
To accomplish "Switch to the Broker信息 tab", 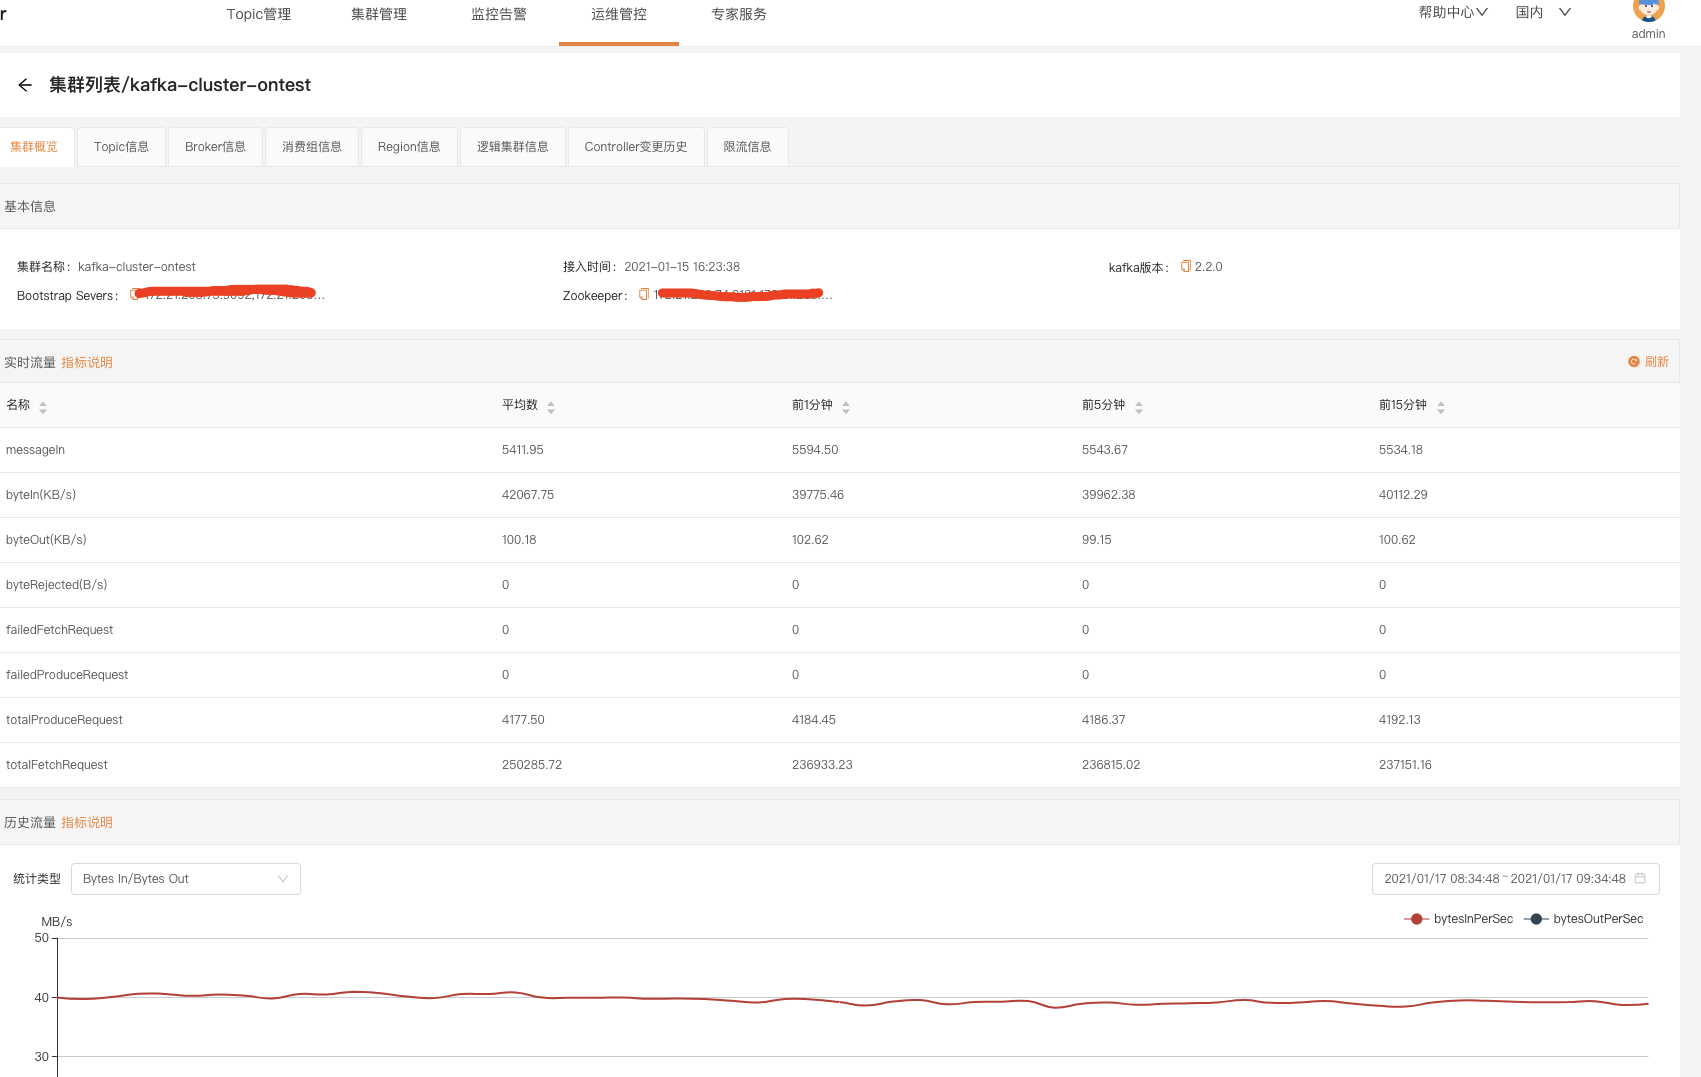I will coord(215,147).
